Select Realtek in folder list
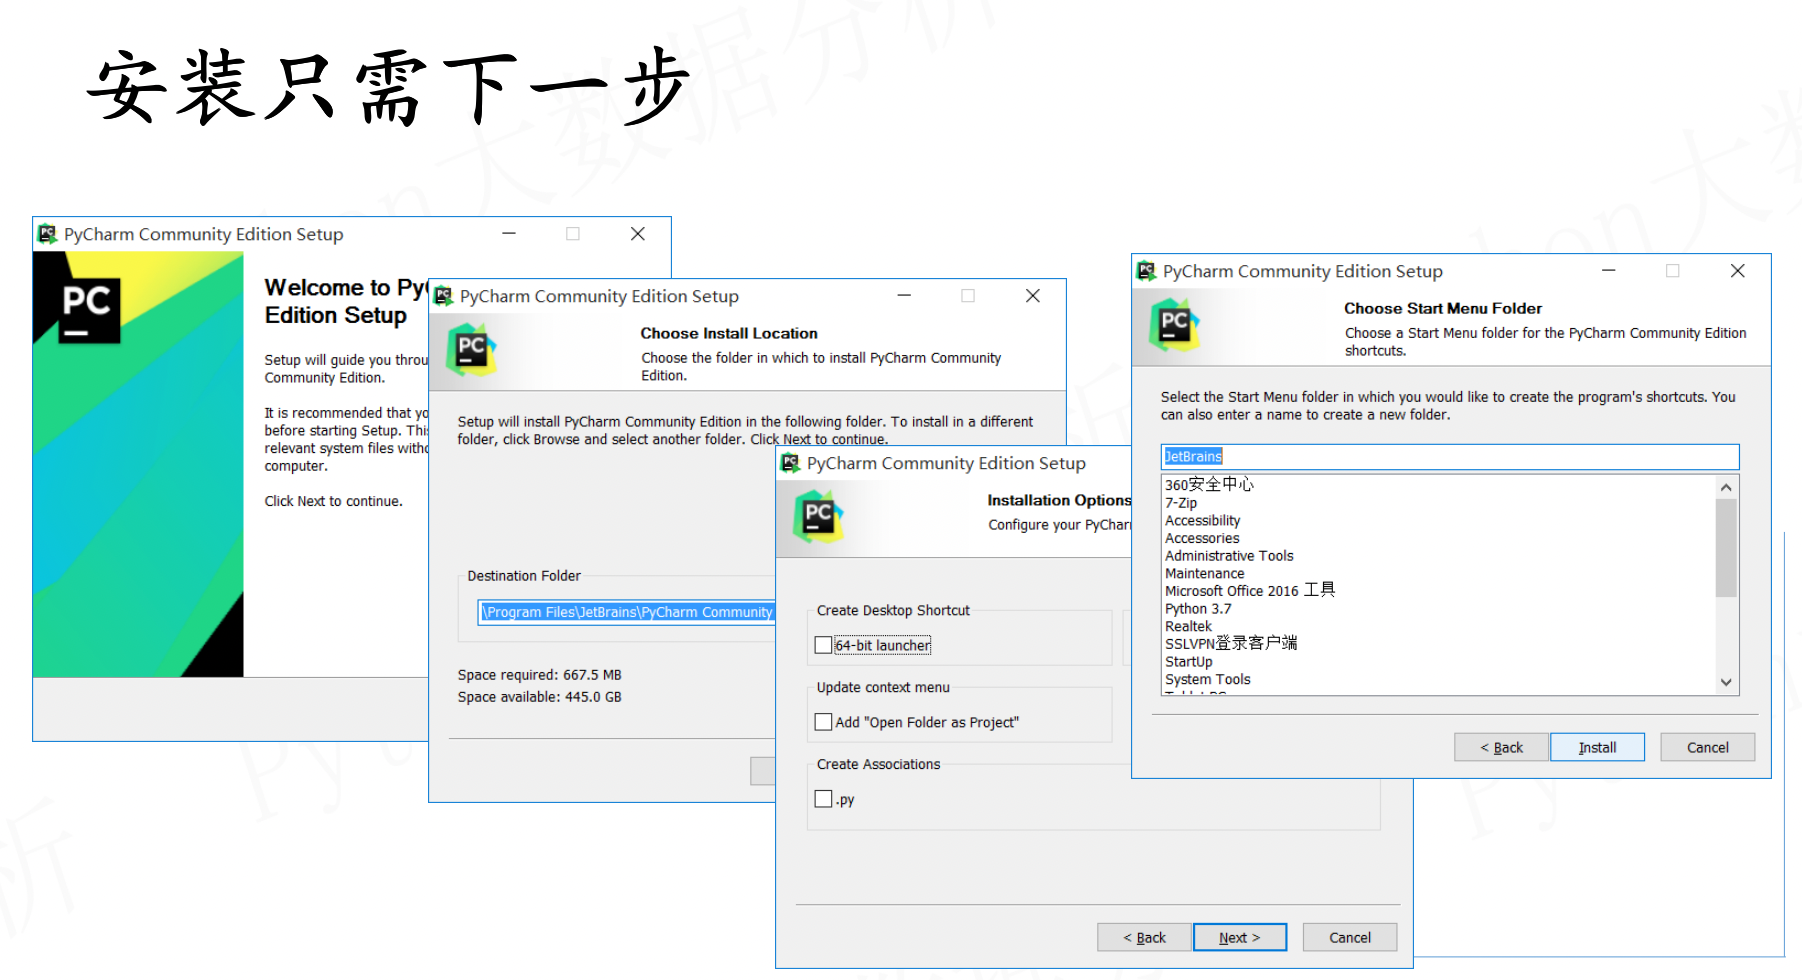Screen dimensions: 1802x980 pos(1188,627)
